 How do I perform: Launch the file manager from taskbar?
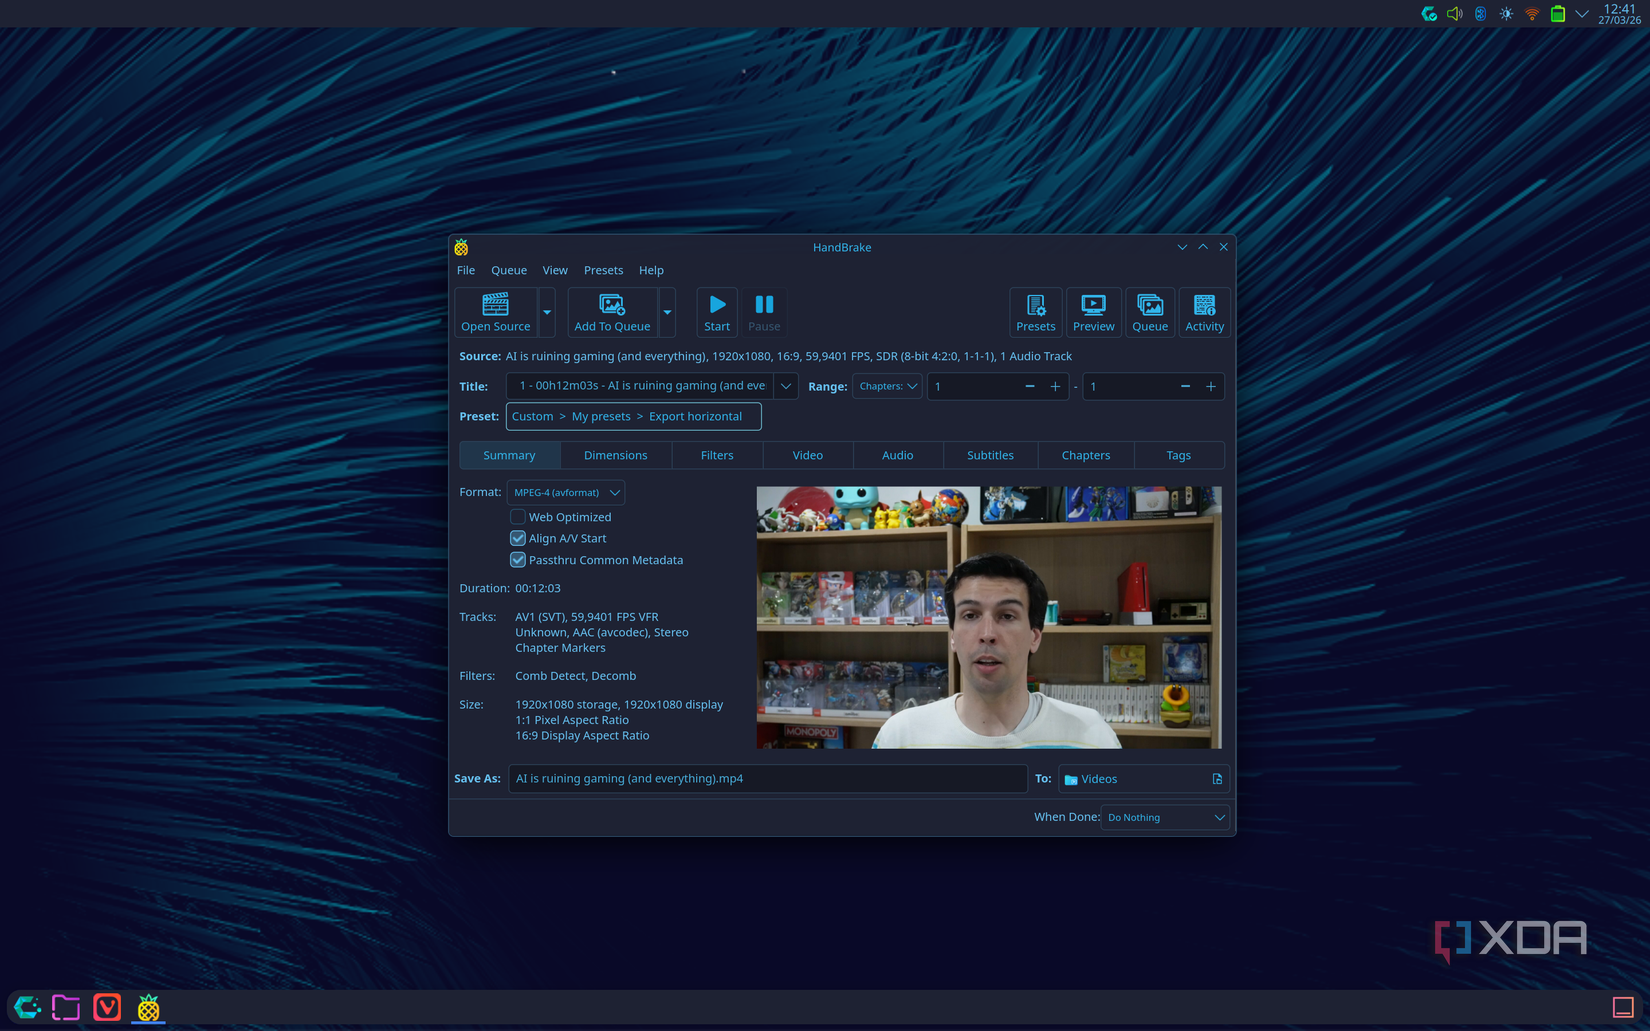coord(66,1007)
